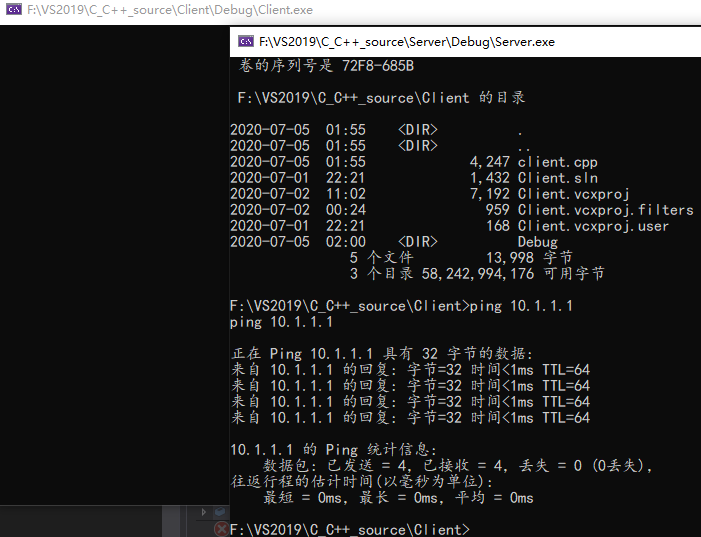Click the red error X icon
This screenshot has height=537, width=701.
click(x=221, y=529)
